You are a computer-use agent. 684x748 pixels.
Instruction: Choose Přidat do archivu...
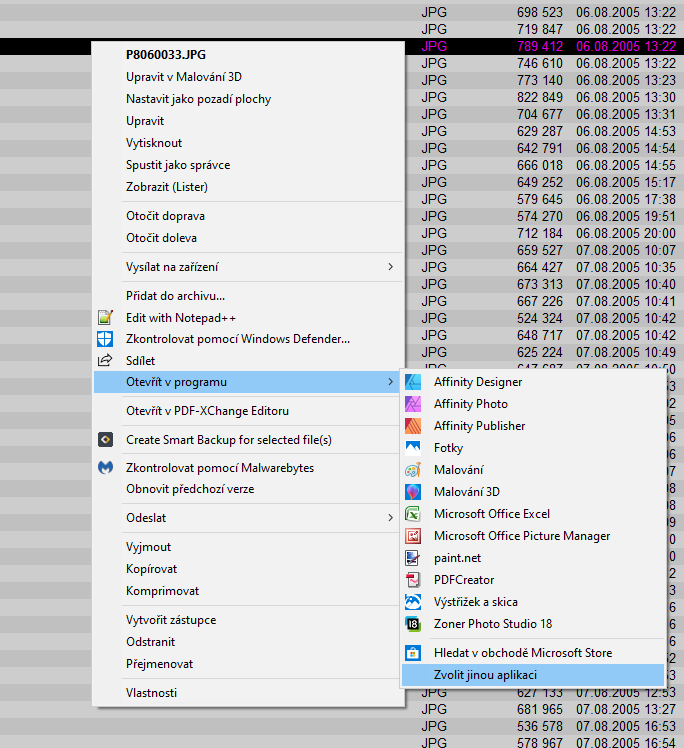(248, 296)
